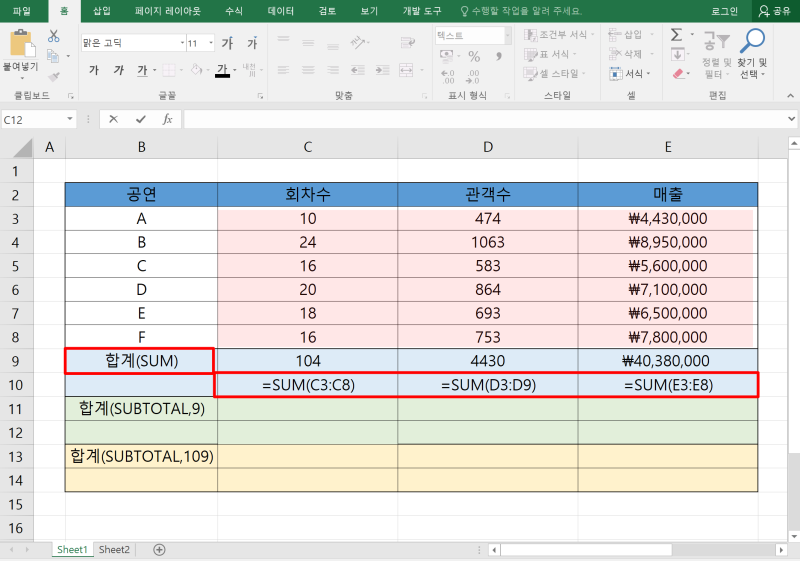Click the Format Painter brush icon
Viewport: 800px width, 561px height.
tap(54, 76)
